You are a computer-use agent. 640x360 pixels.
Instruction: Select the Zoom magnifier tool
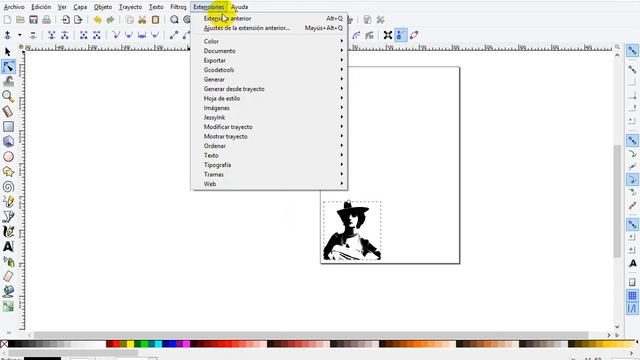[8, 96]
